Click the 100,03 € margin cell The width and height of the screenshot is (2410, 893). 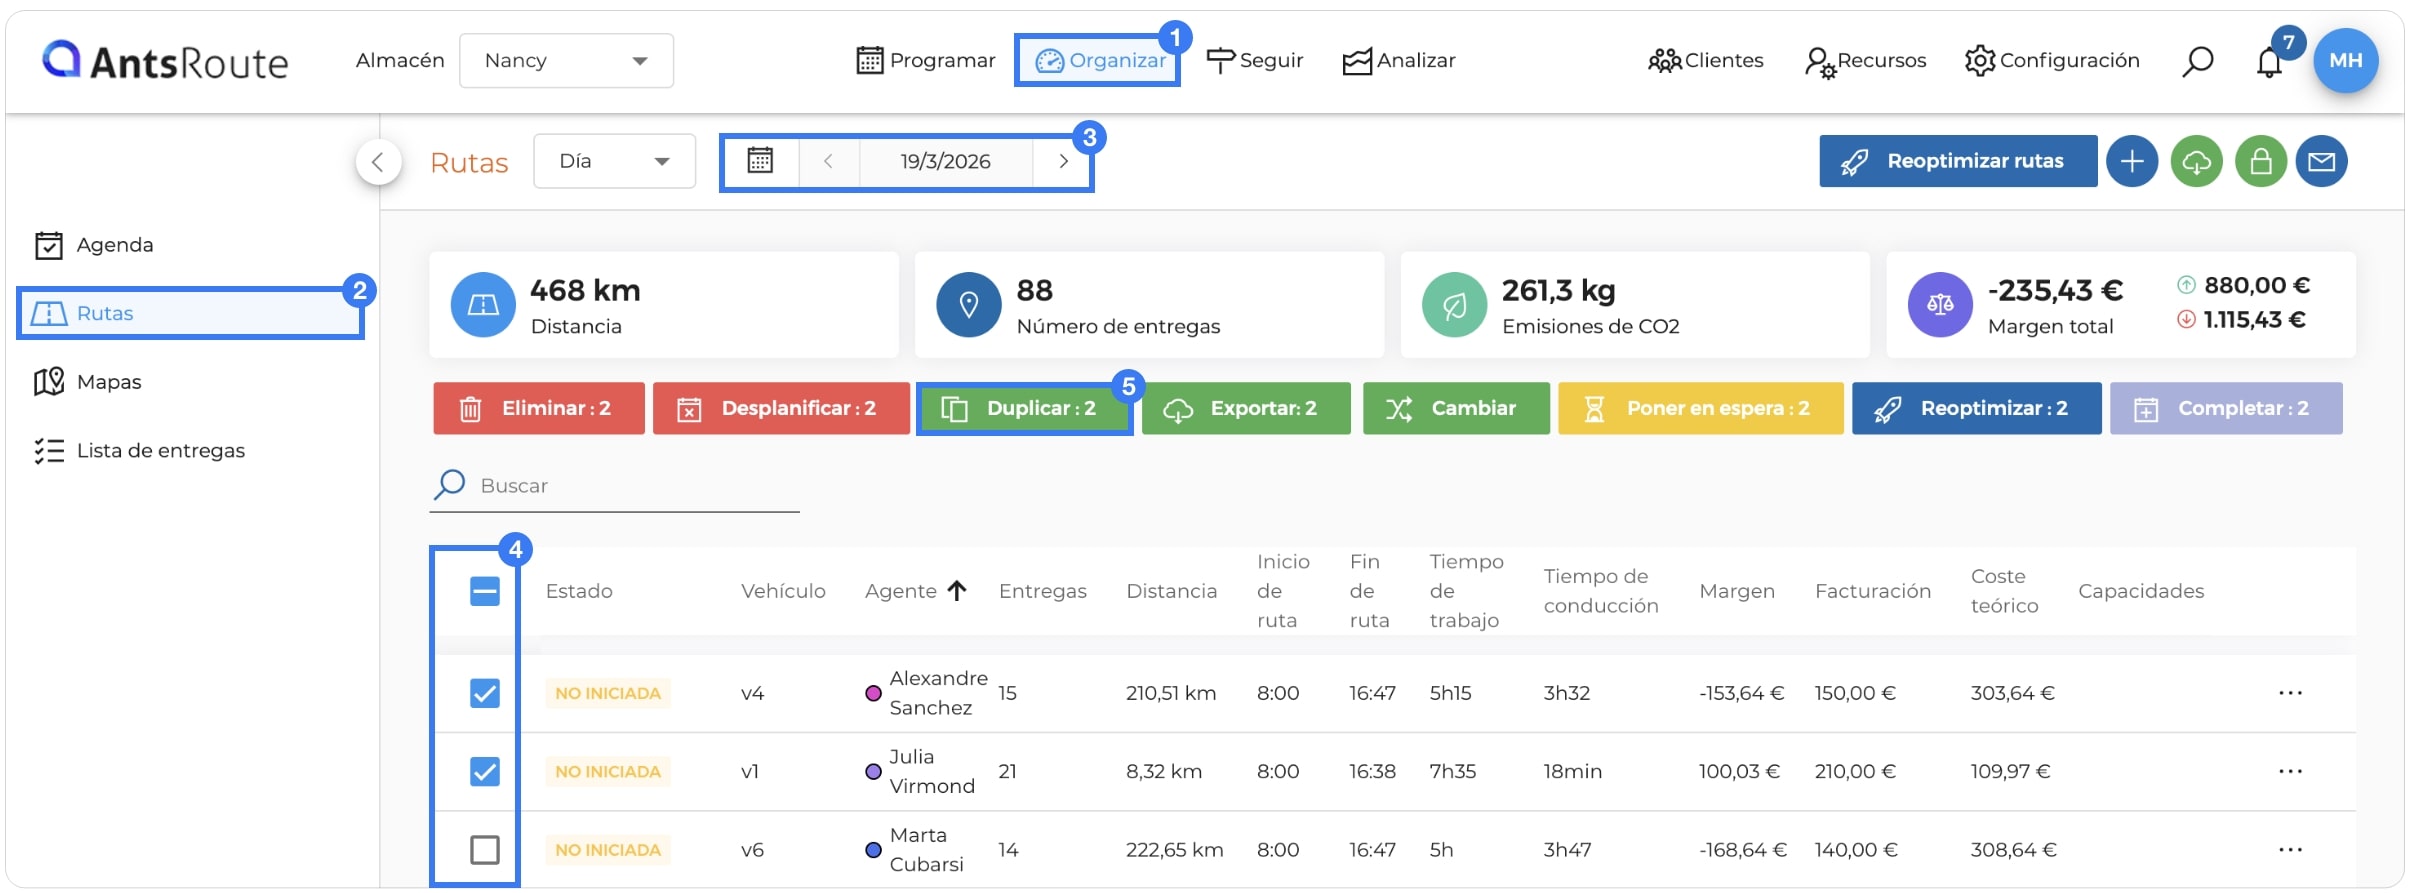point(1739,771)
